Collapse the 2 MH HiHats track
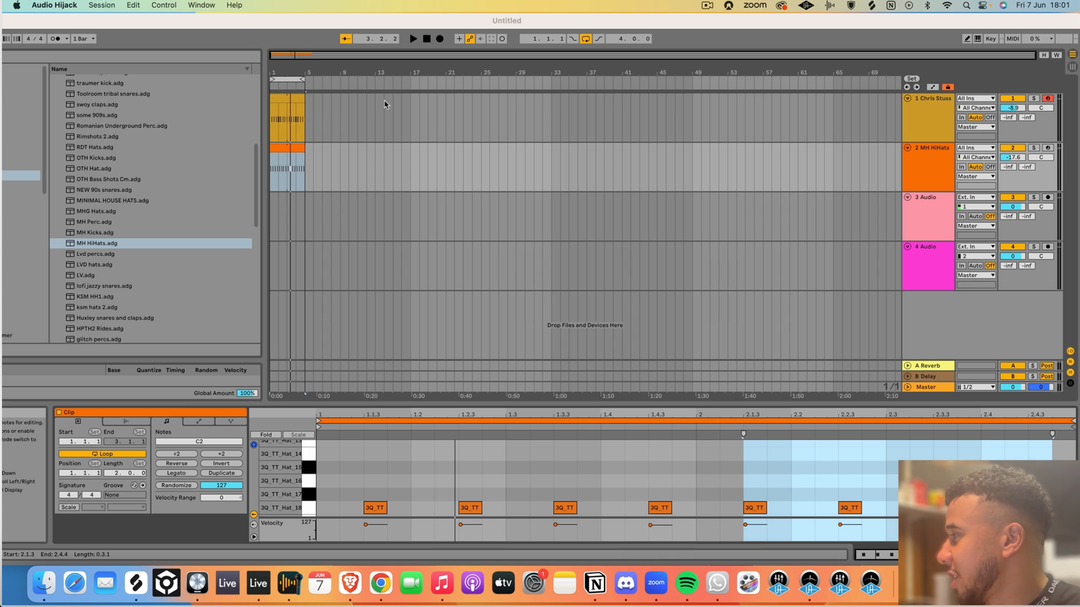Image resolution: width=1080 pixels, height=607 pixels. point(908,148)
